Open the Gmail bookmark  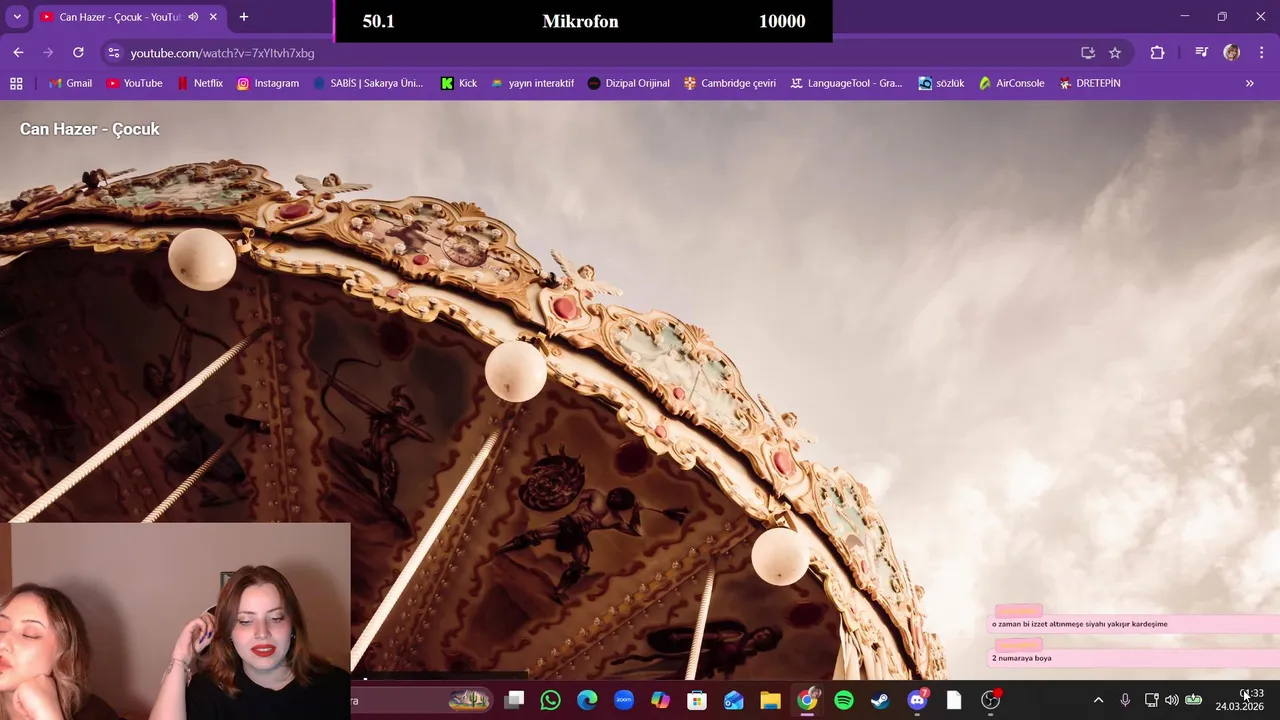[70, 83]
